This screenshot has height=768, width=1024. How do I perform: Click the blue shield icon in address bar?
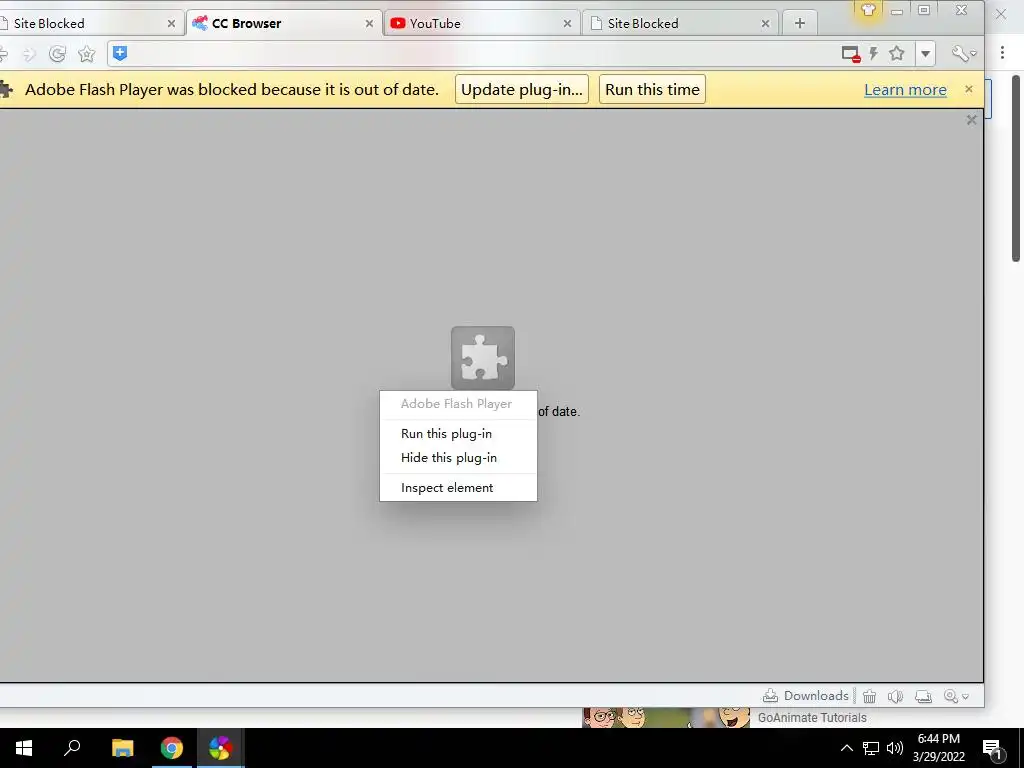[x=120, y=54]
